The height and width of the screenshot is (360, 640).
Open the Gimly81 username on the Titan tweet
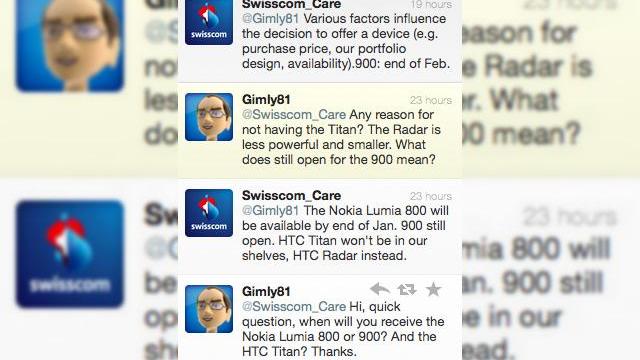(x=266, y=99)
